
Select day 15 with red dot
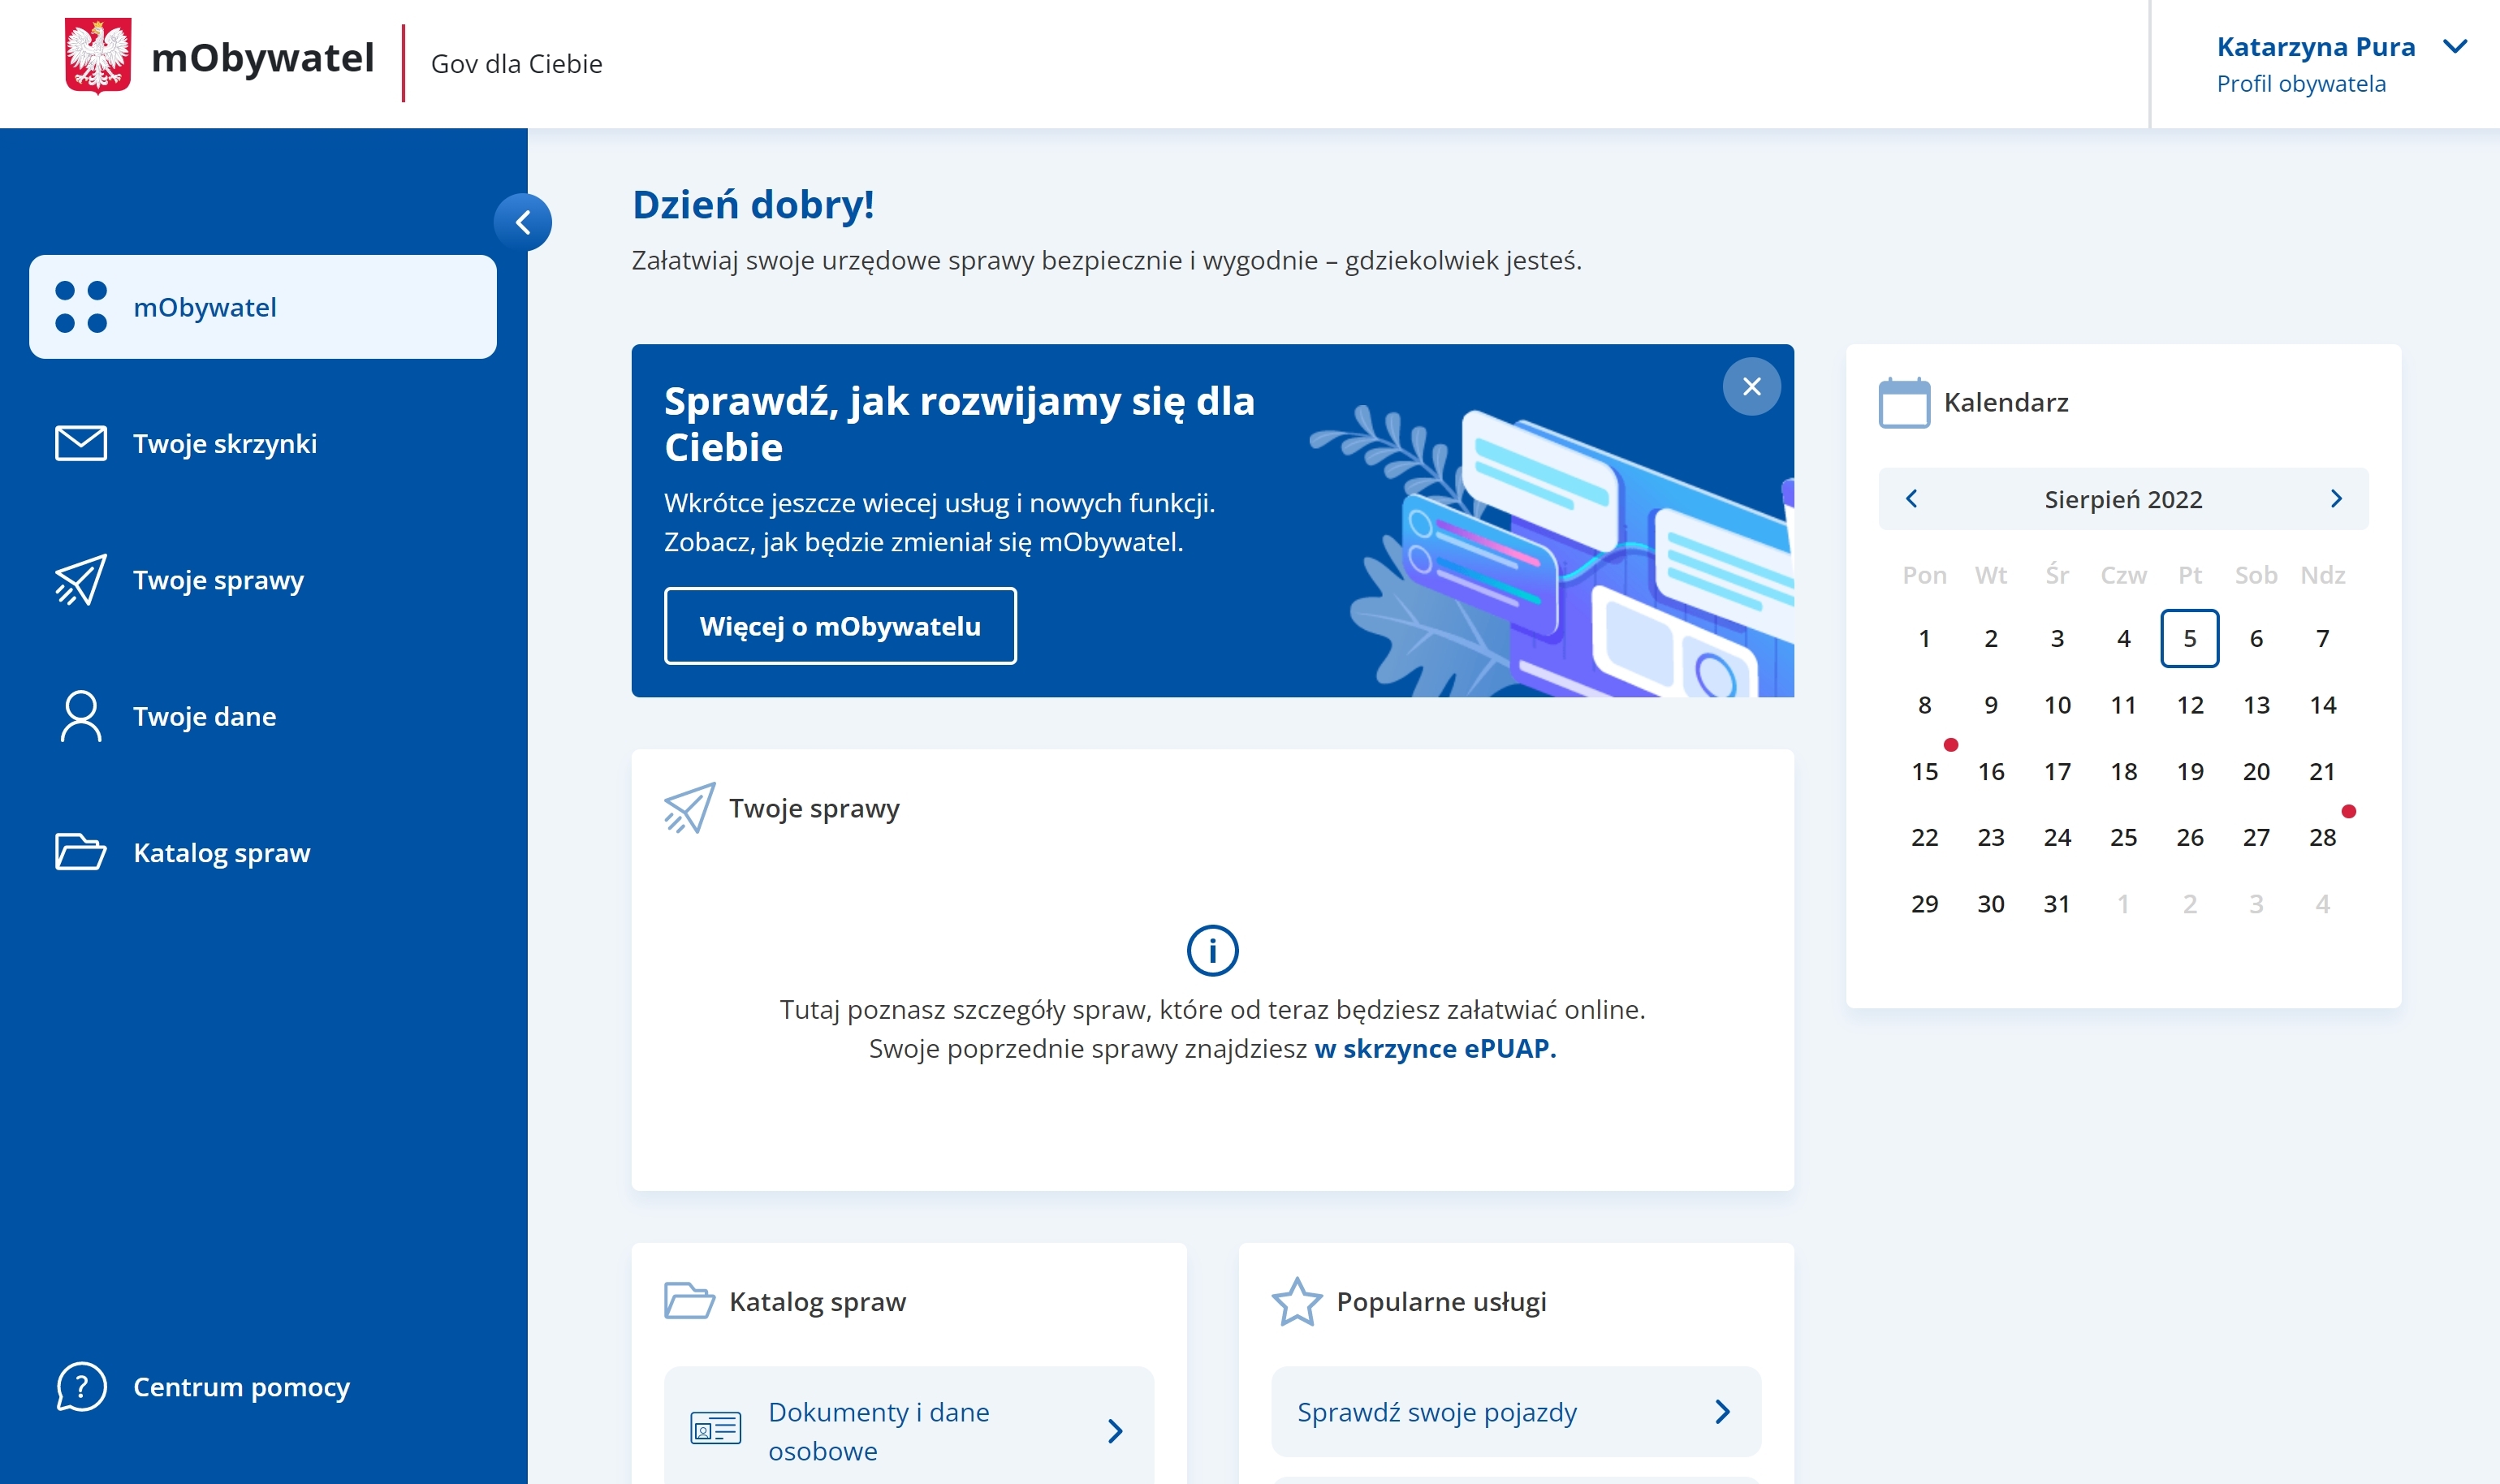coord(1924,771)
